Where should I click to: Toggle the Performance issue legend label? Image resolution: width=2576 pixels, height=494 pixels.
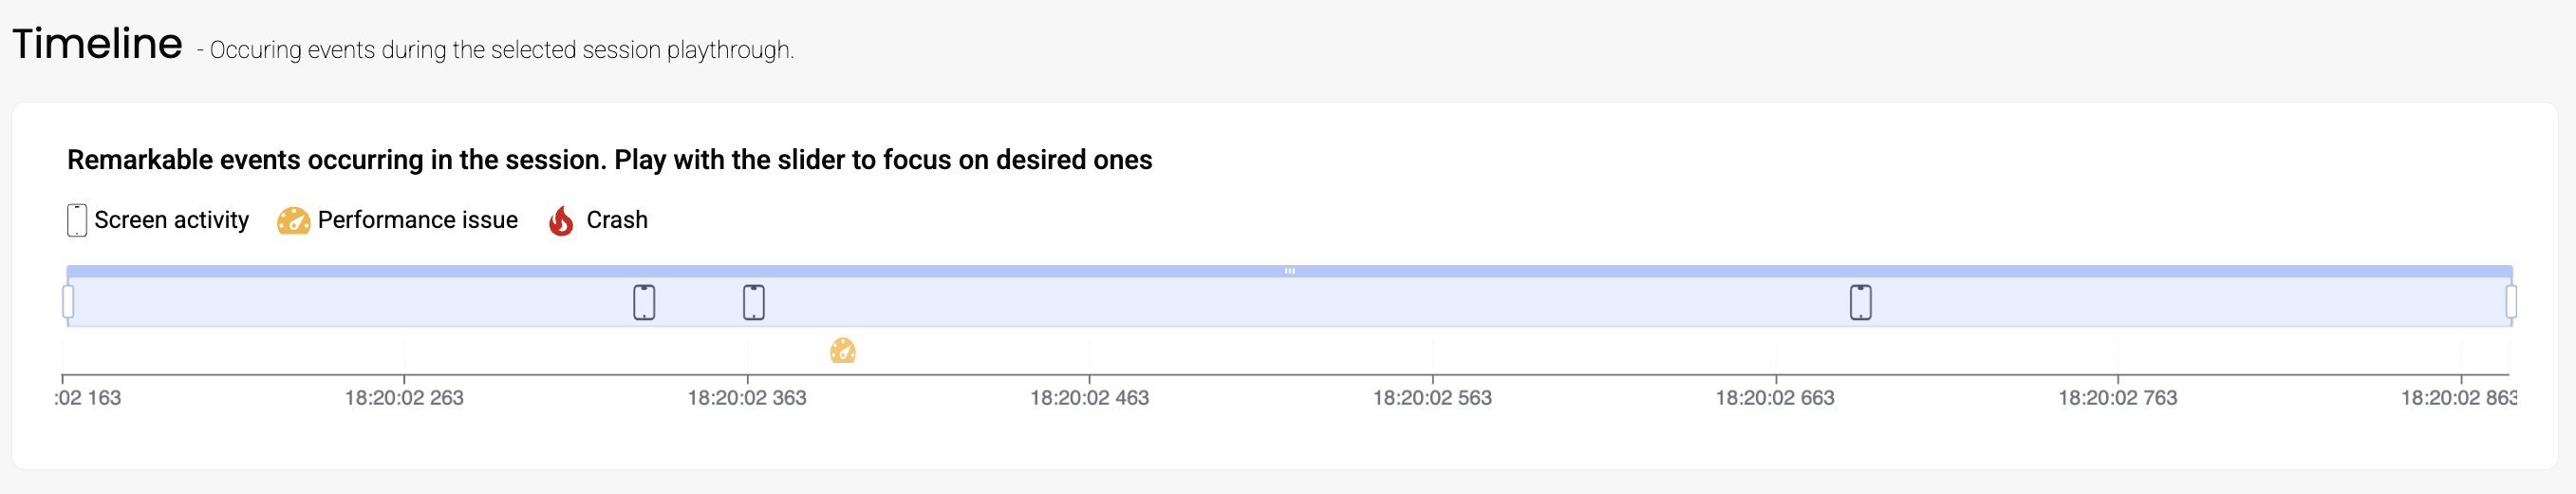tap(417, 220)
